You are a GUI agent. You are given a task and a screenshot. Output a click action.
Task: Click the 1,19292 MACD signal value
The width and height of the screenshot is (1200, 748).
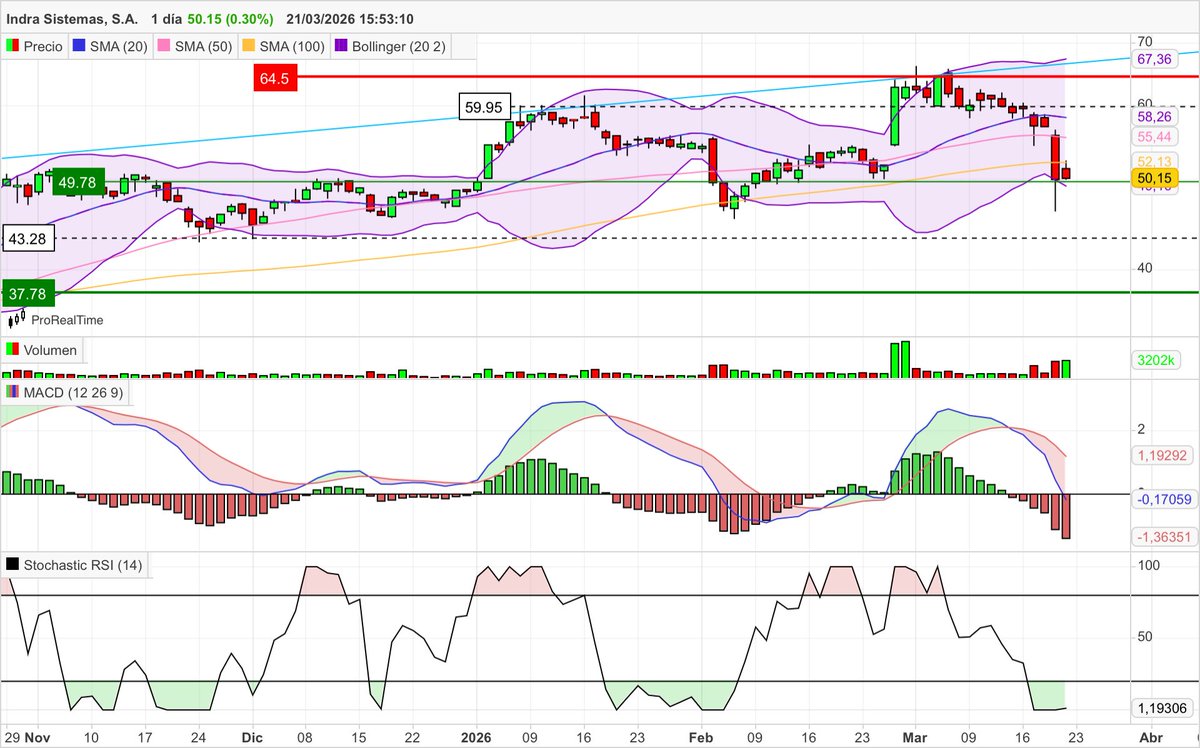click(1164, 454)
